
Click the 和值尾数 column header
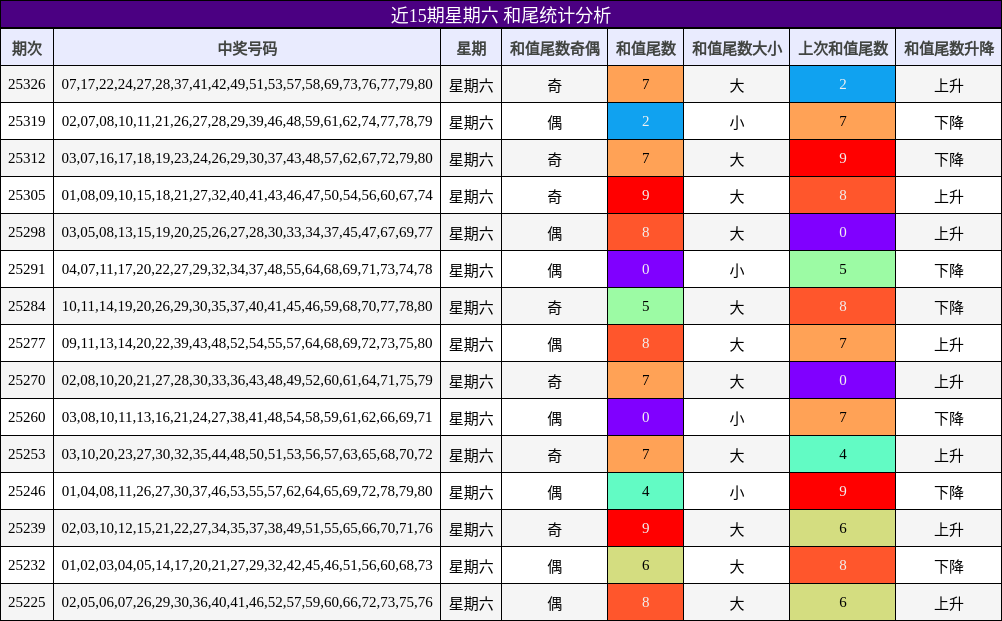pos(645,46)
